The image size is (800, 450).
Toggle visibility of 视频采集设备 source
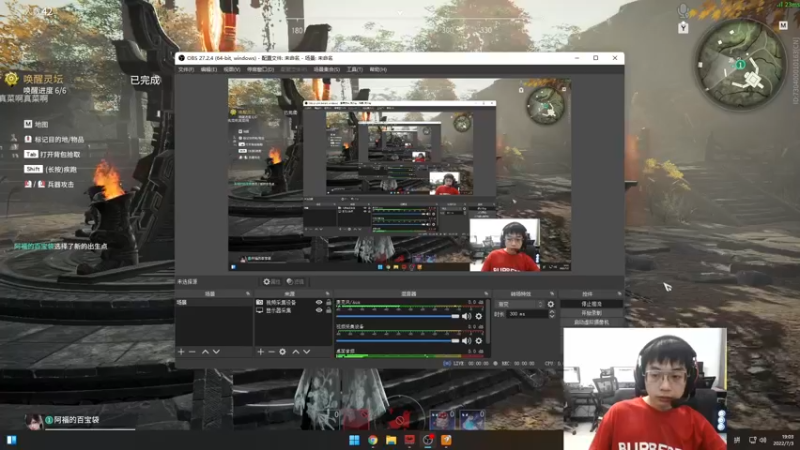(319, 303)
